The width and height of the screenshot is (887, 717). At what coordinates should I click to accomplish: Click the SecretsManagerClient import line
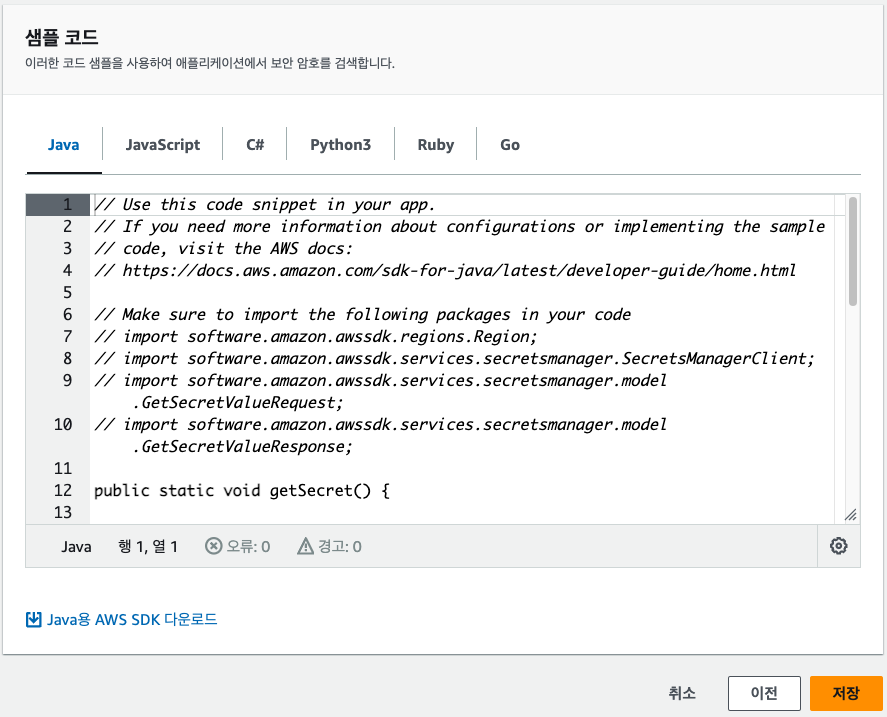click(x=454, y=358)
